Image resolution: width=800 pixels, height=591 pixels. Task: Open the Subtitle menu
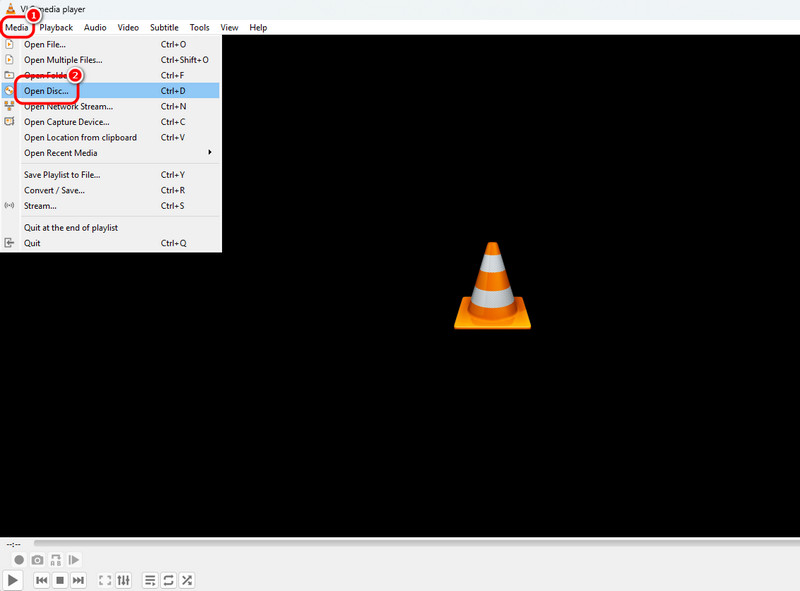[164, 28]
